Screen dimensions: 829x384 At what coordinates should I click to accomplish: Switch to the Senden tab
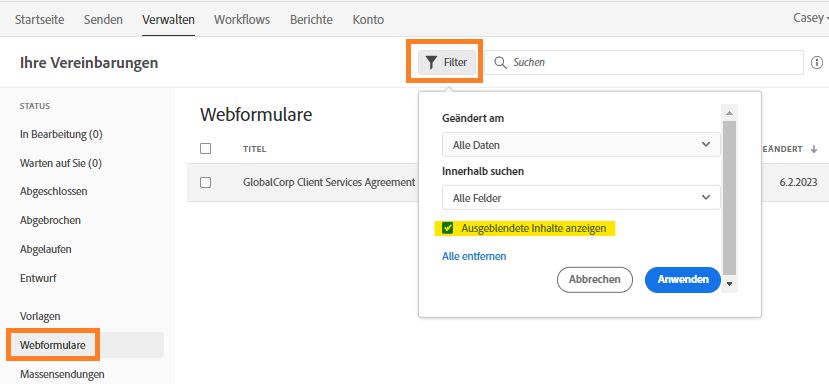pos(103,20)
